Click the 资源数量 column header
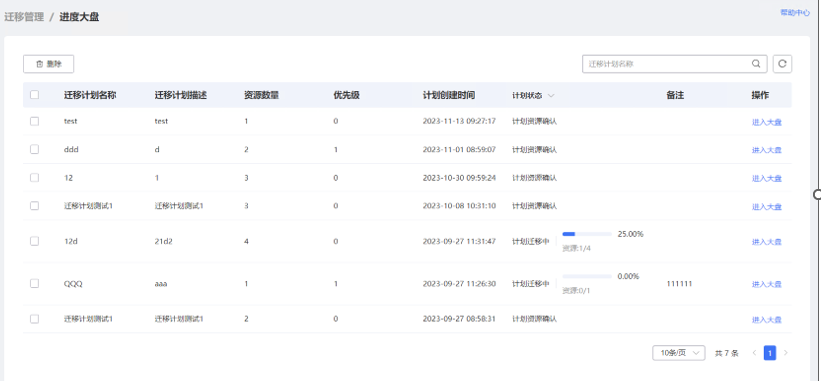The image size is (821, 381). click(261, 95)
